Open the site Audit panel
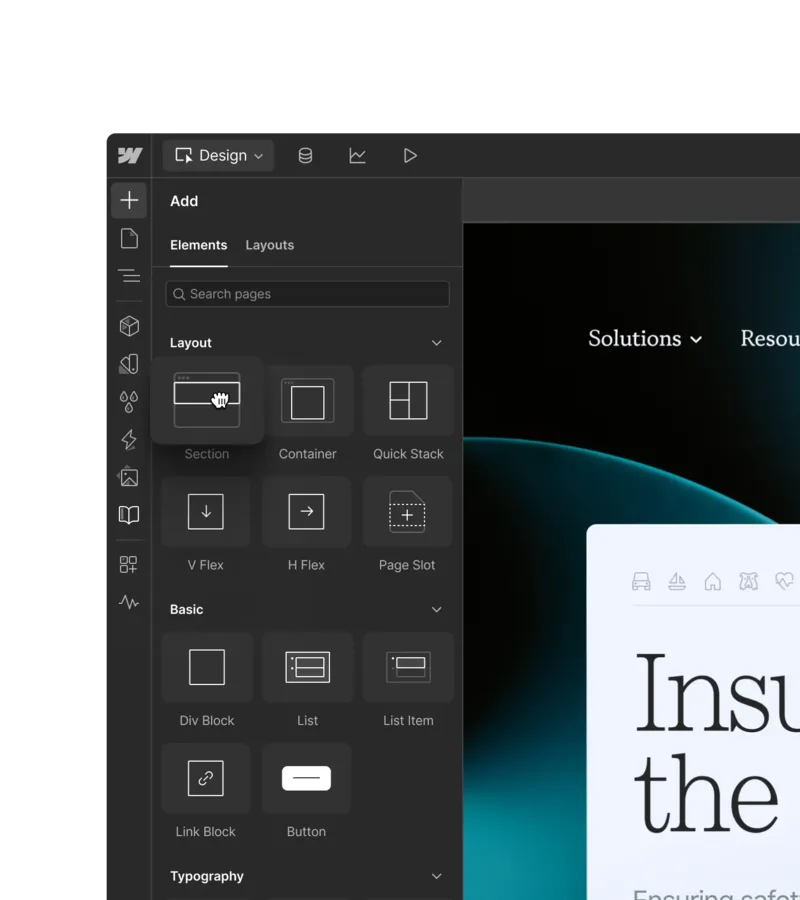The height and width of the screenshot is (900, 800). pos(128,602)
